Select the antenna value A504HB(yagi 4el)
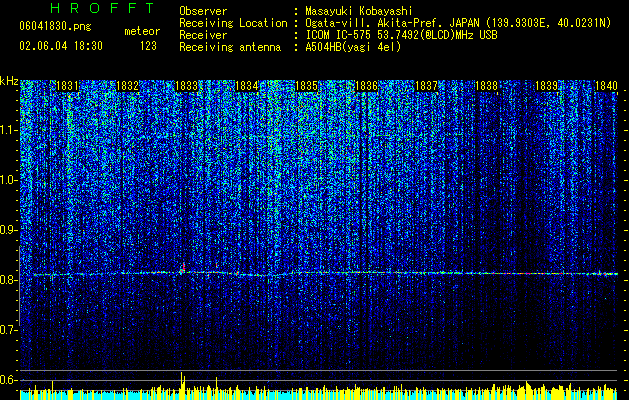Screen dimensions: 629x400 (x=353, y=47)
